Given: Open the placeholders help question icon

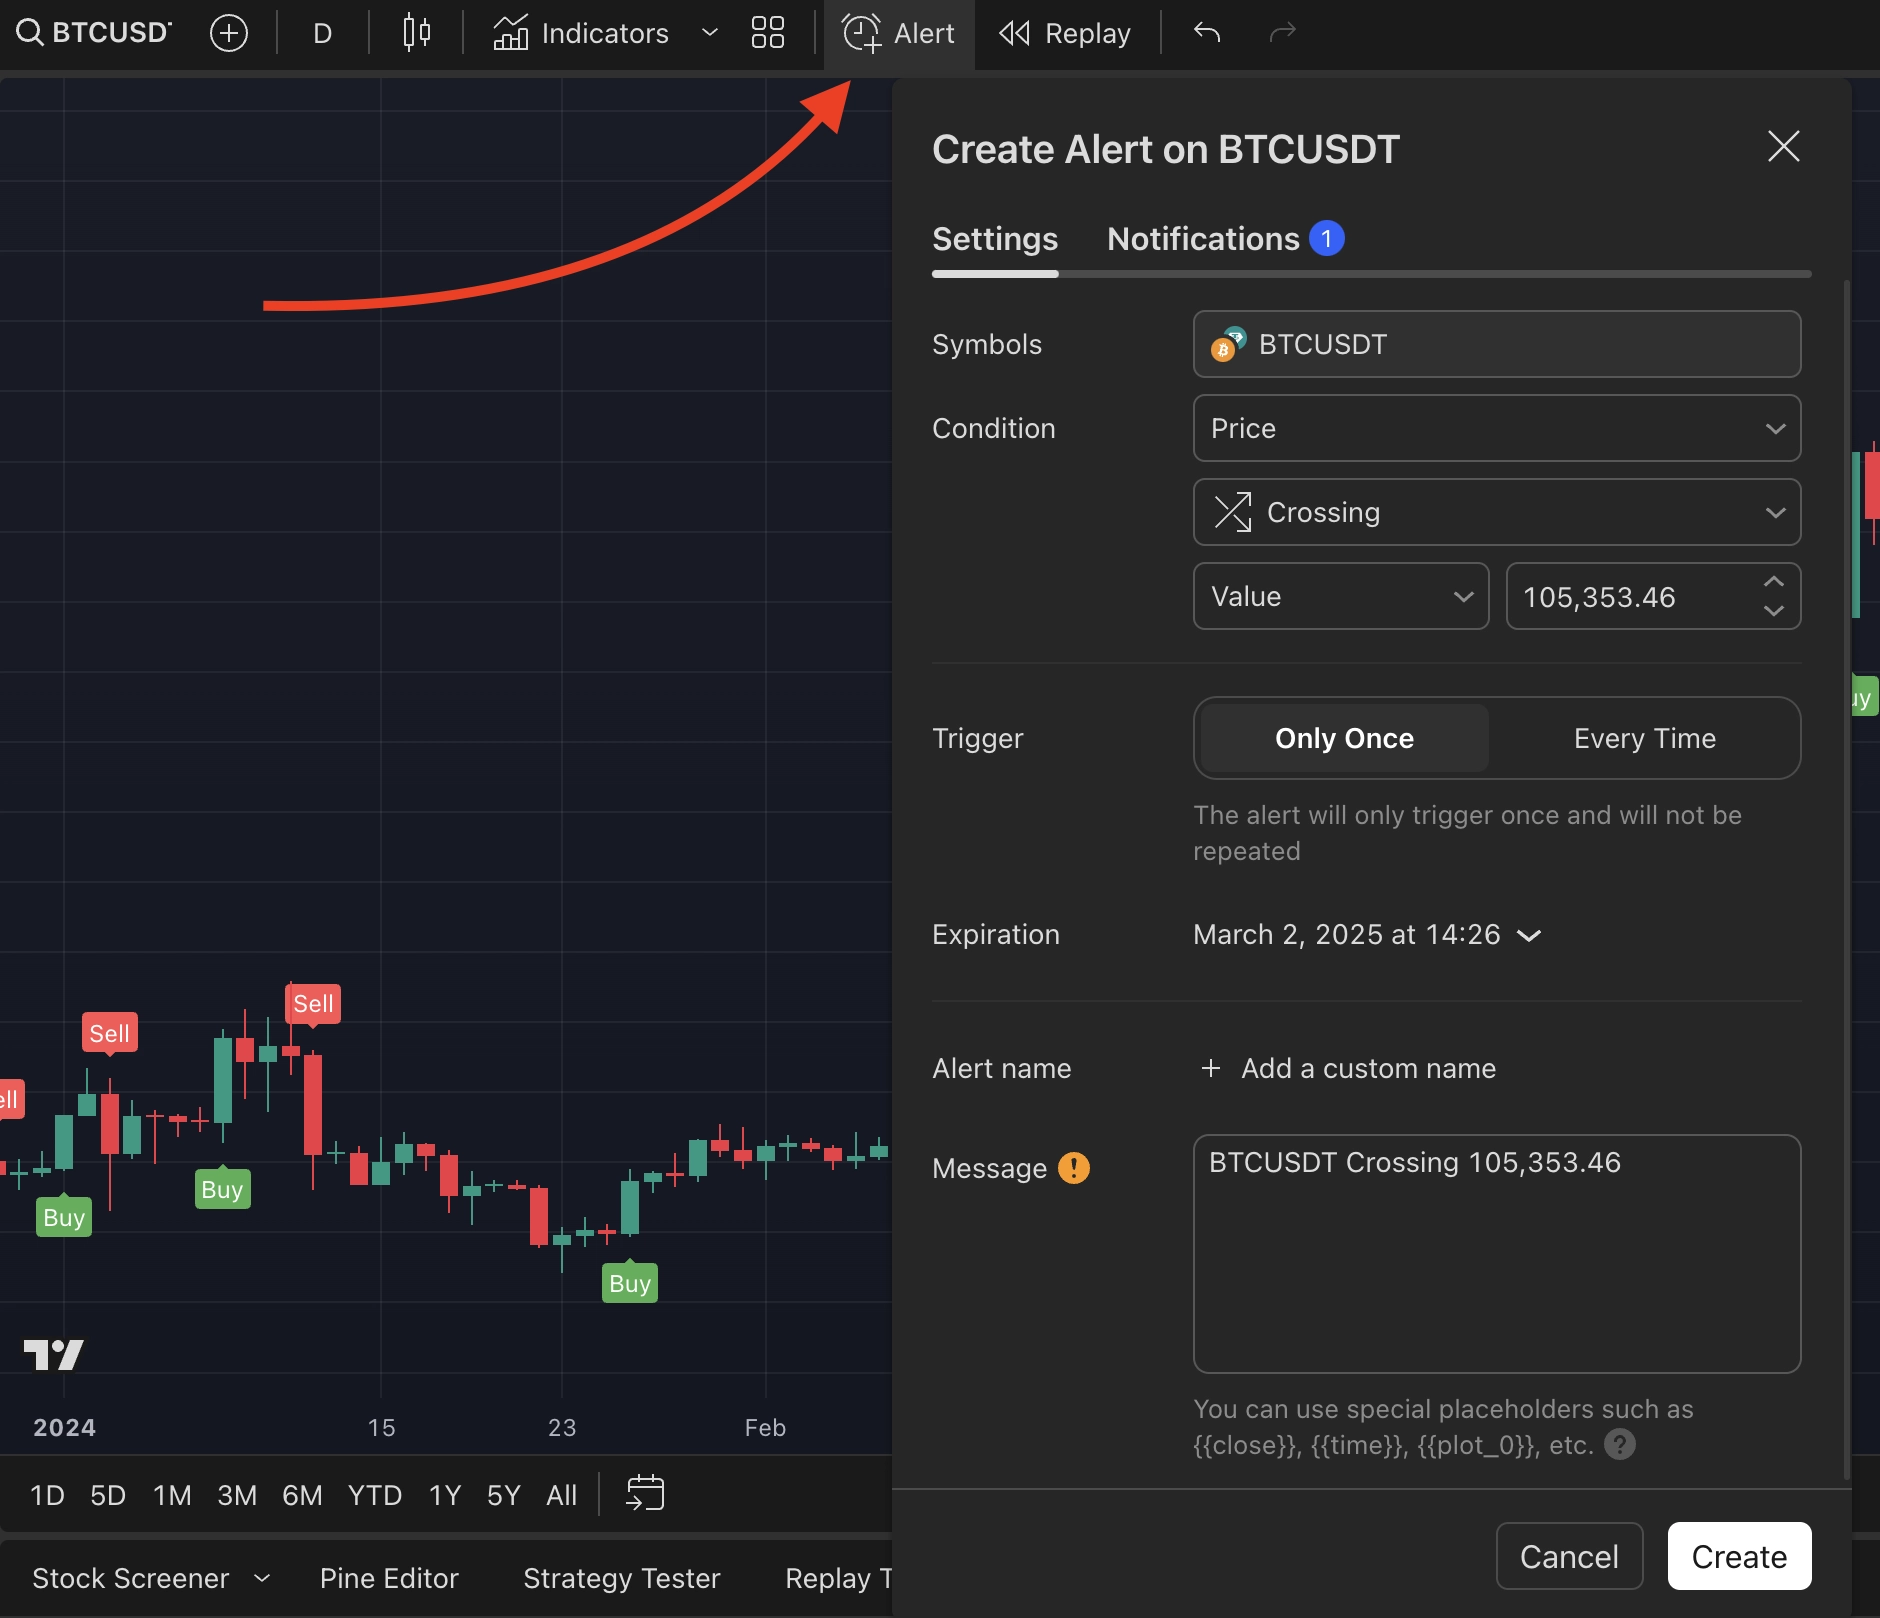Looking at the screenshot, I should [1620, 1445].
